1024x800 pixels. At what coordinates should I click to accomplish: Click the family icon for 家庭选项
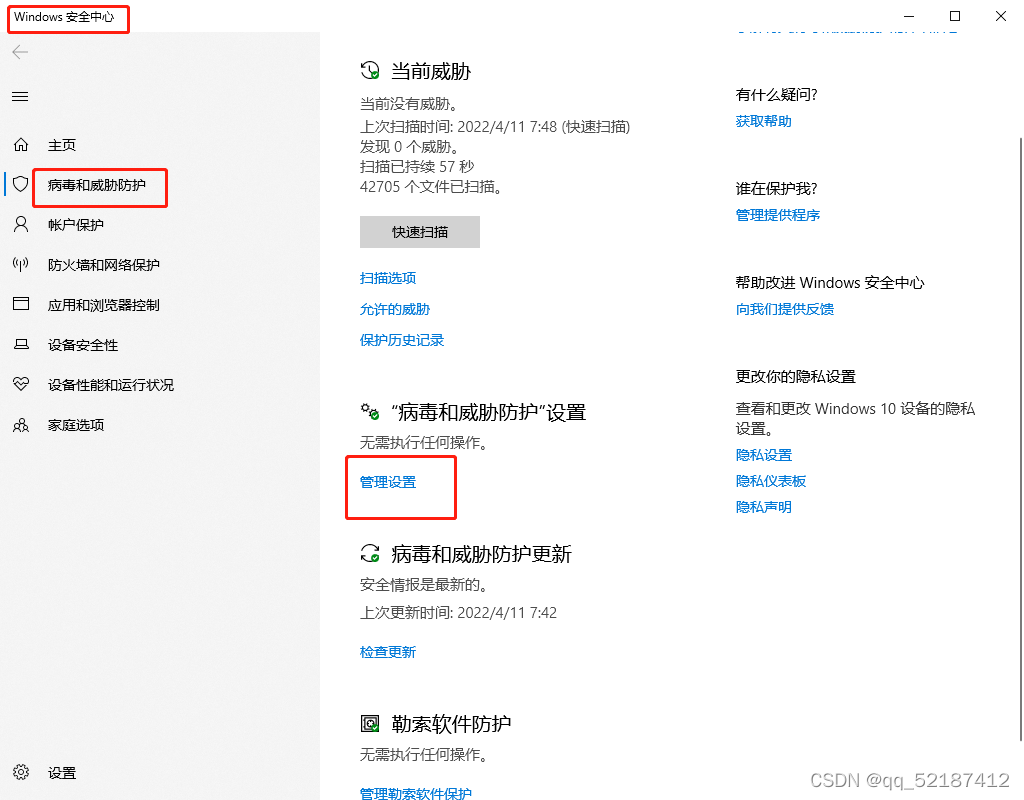pos(21,425)
